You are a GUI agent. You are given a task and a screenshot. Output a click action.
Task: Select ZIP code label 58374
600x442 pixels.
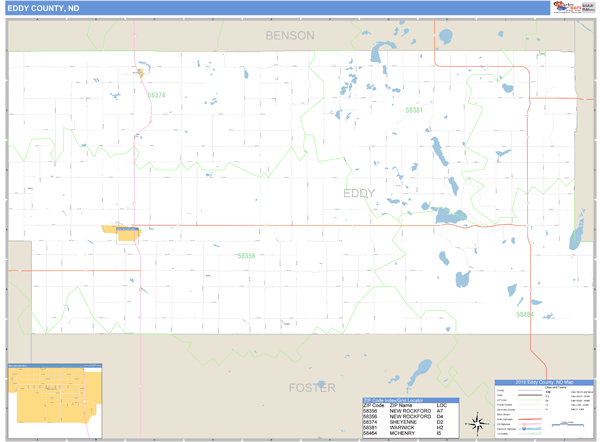(156, 95)
